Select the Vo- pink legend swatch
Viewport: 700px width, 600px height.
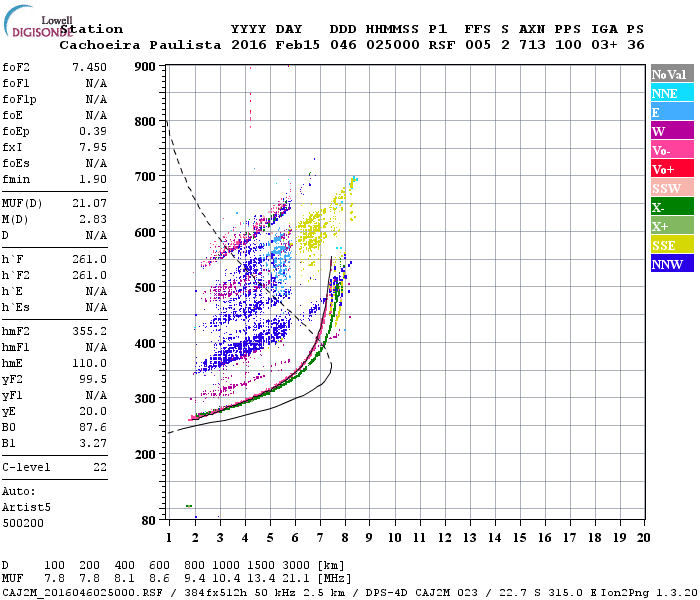coord(672,150)
